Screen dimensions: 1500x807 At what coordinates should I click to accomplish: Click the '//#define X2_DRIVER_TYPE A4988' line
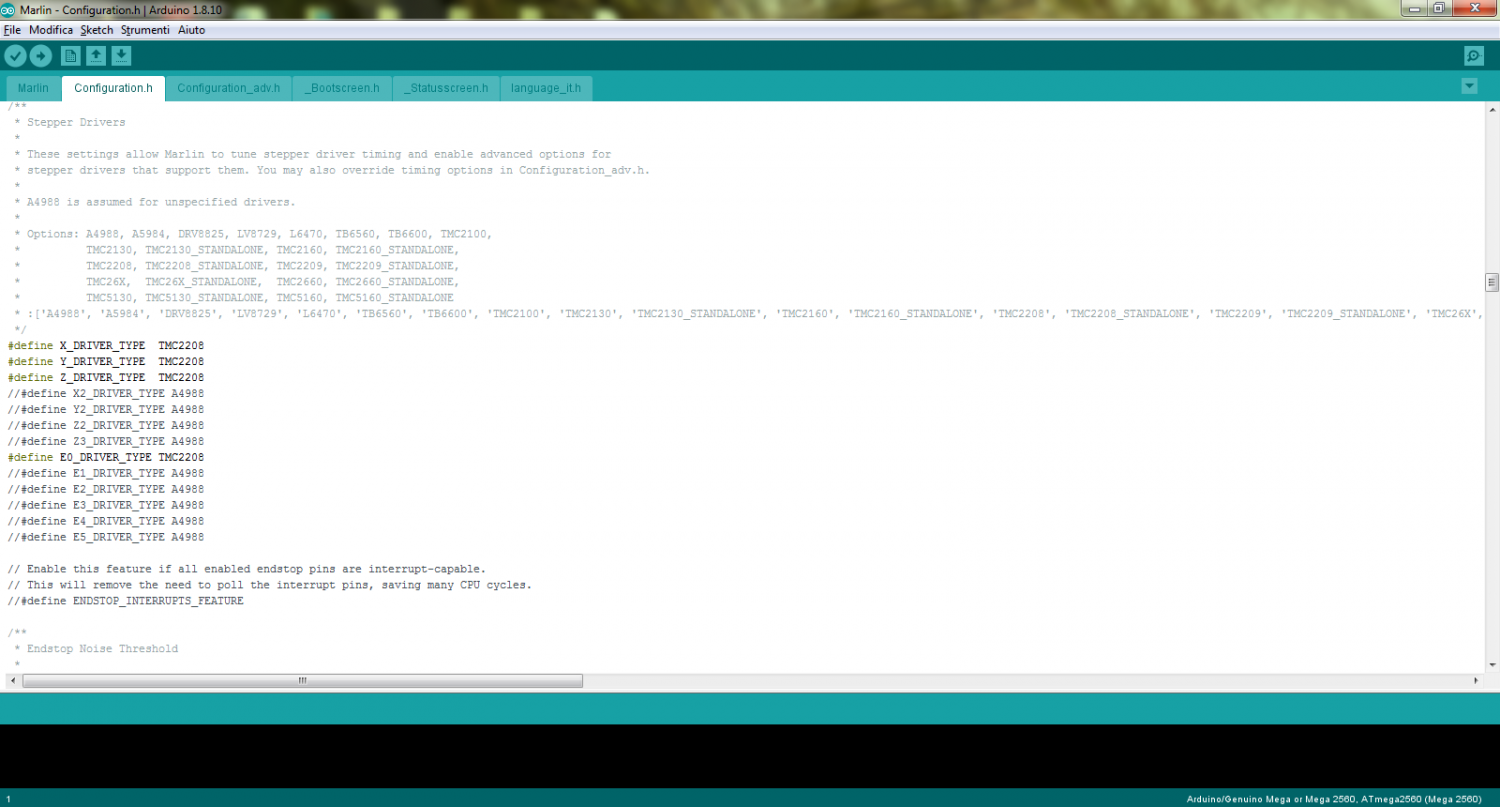coord(106,393)
